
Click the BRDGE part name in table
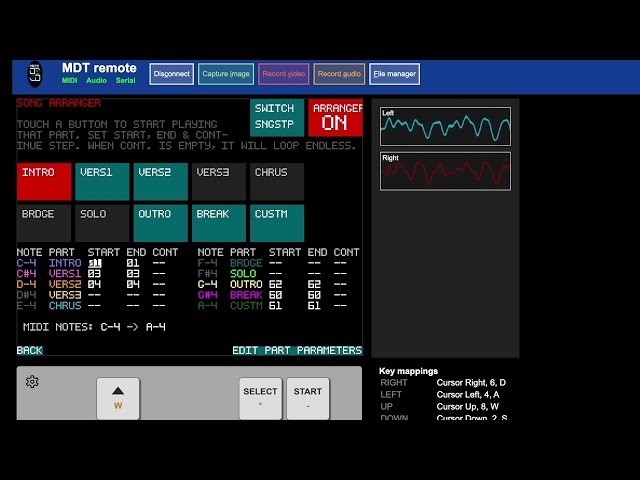(246, 263)
